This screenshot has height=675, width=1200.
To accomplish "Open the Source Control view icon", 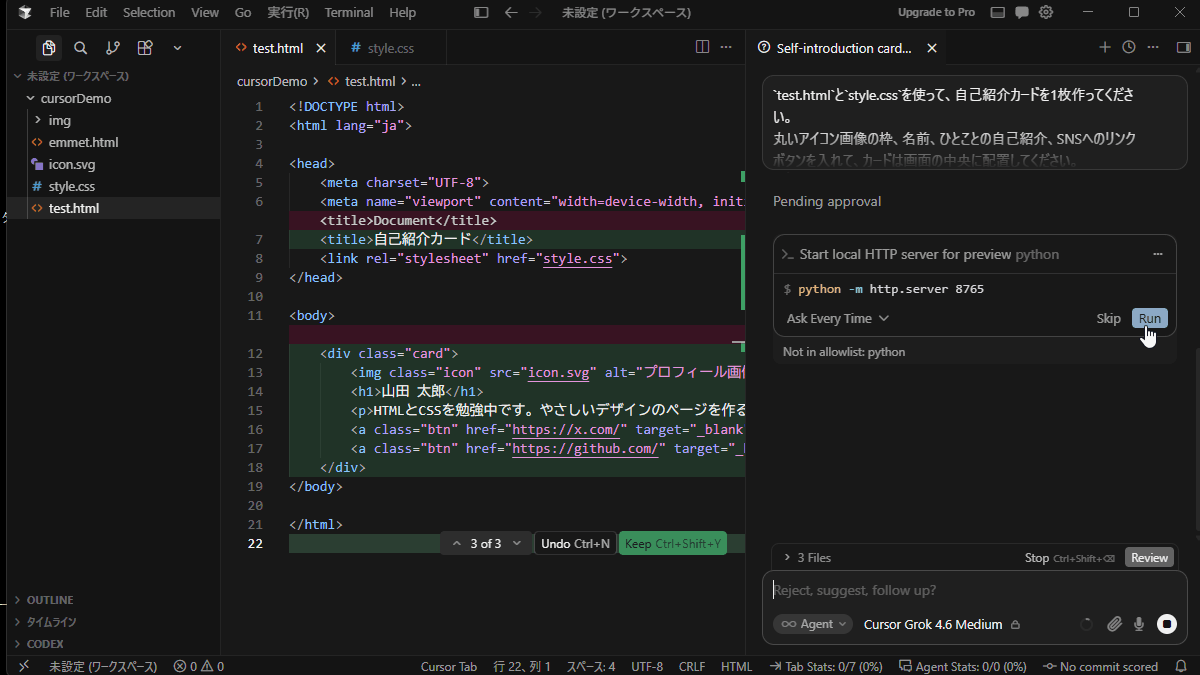I will pyautogui.click(x=113, y=48).
